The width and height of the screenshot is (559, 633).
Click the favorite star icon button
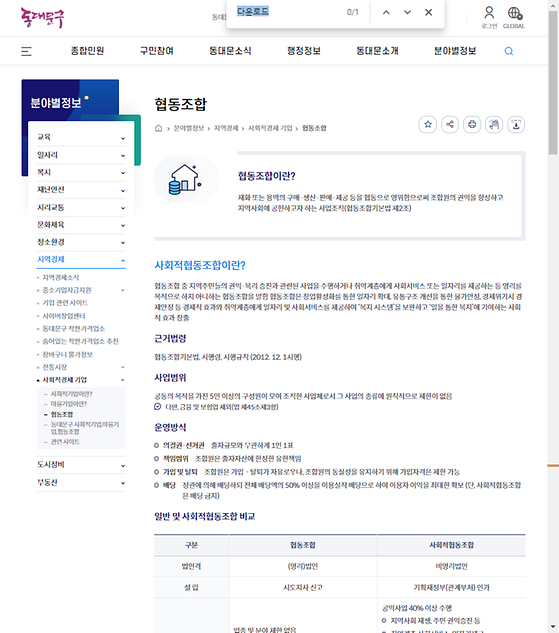point(428,124)
